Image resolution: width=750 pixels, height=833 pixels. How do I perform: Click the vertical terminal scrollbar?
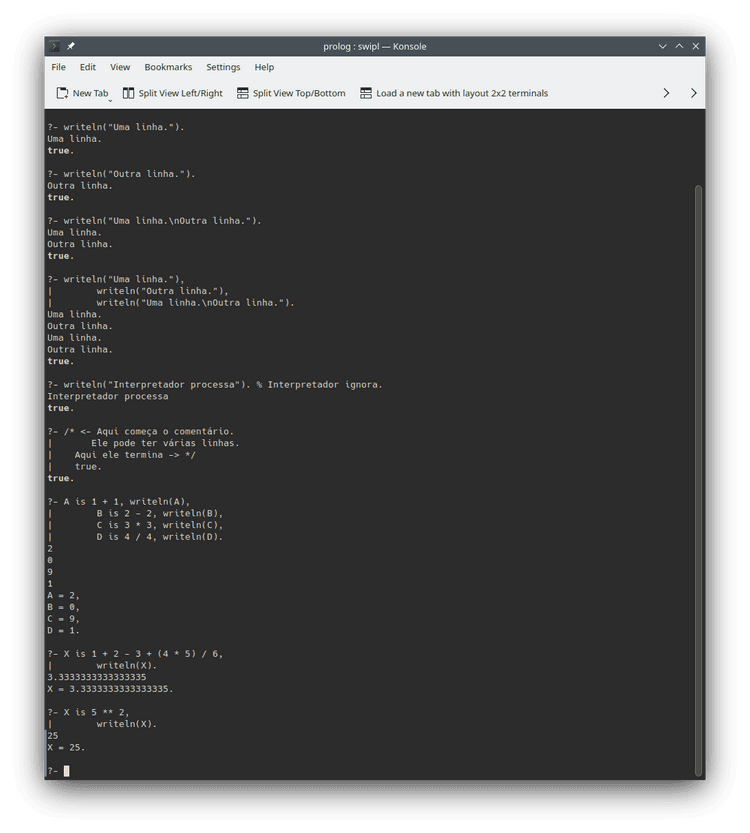pos(698,480)
